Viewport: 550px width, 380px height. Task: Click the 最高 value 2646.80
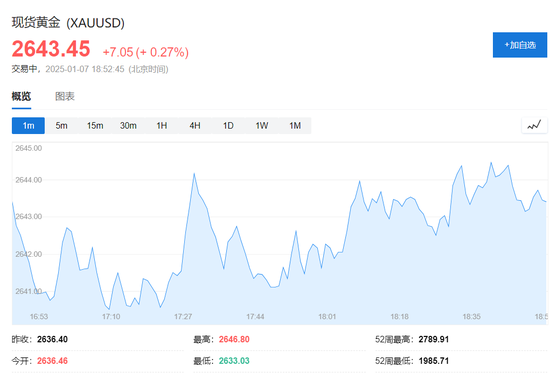234,339
